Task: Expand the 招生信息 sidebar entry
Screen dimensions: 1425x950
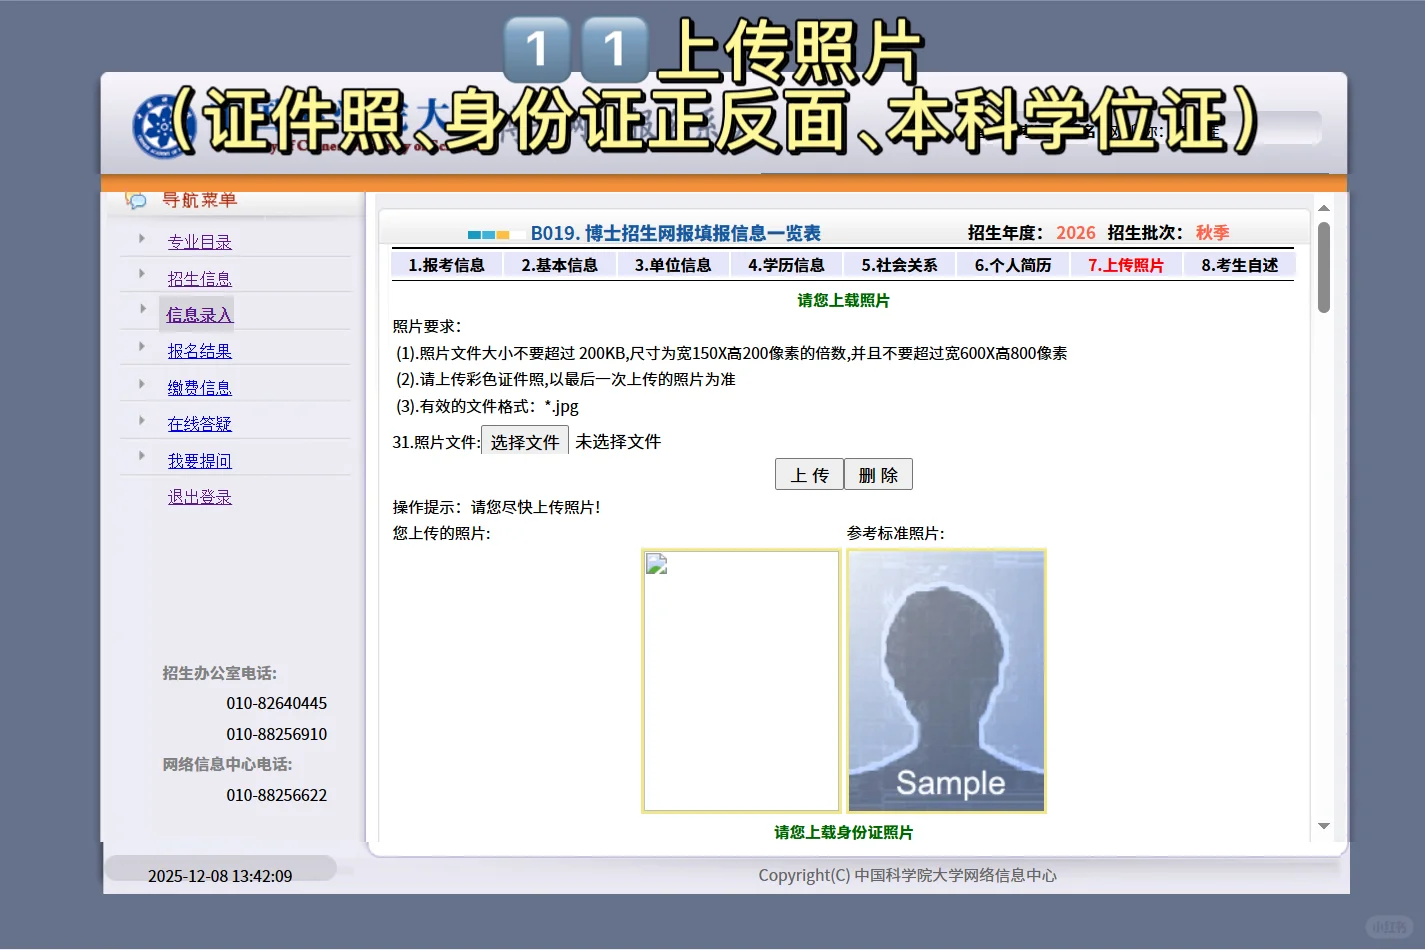Action: tap(199, 276)
